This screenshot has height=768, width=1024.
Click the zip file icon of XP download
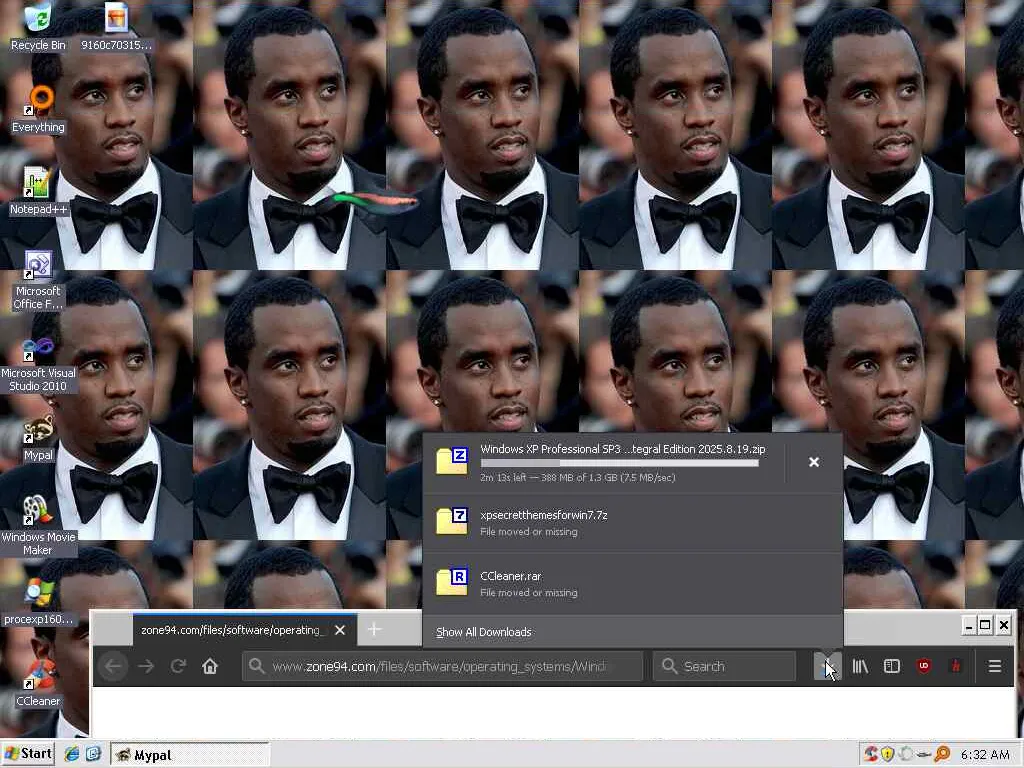click(452, 461)
